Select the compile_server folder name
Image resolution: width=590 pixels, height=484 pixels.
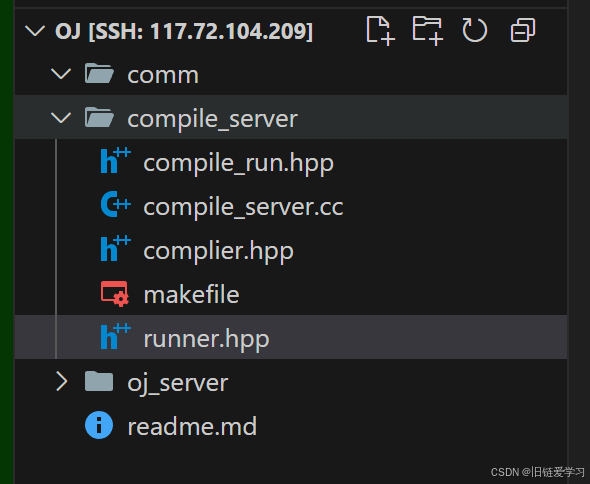213,120
